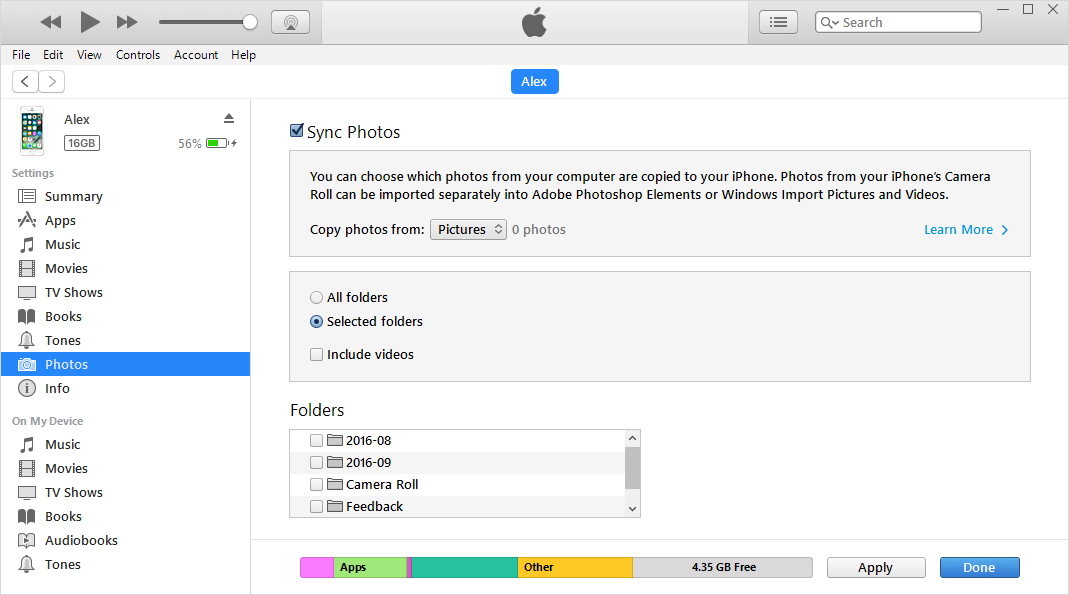Open the Learn More link
The height and width of the screenshot is (595, 1069).
point(959,229)
